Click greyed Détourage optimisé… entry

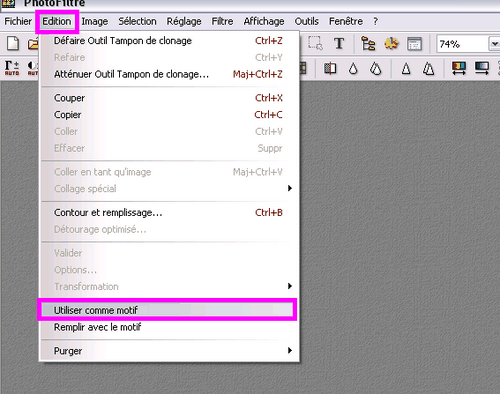click(168, 229)
